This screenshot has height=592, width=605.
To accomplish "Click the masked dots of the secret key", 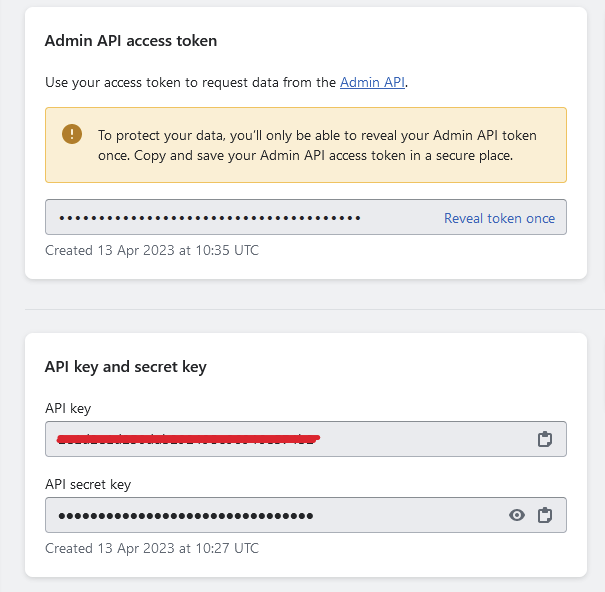I will 186,516.
